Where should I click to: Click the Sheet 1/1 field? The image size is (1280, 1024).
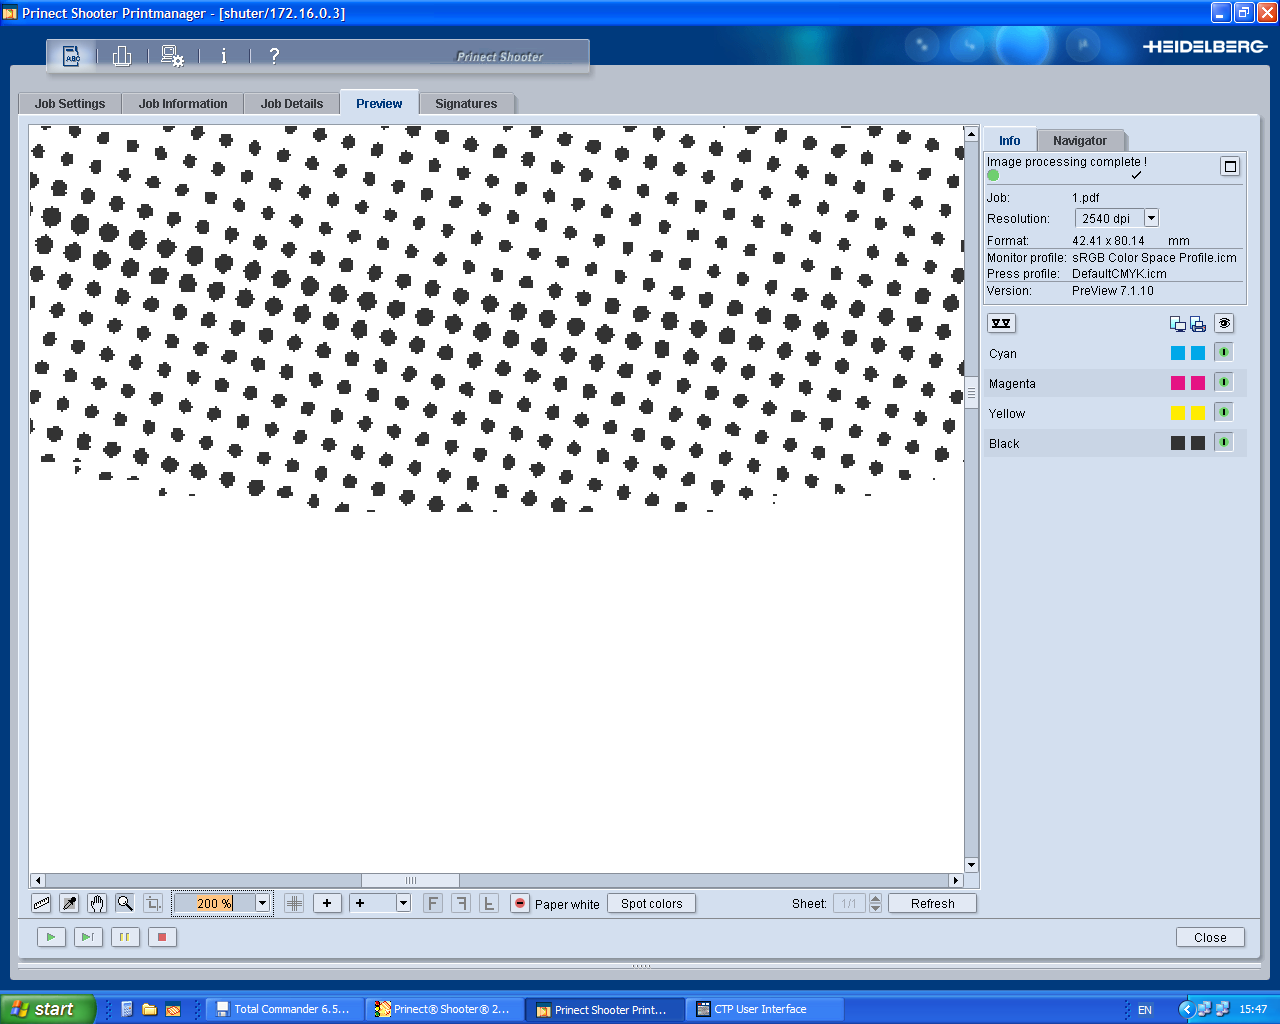849,903
